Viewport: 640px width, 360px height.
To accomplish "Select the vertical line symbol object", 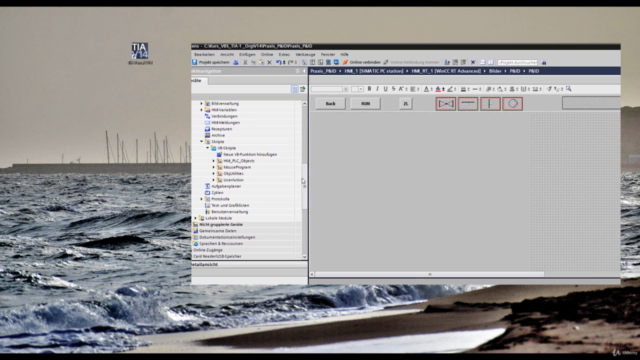I will point(490,104).
